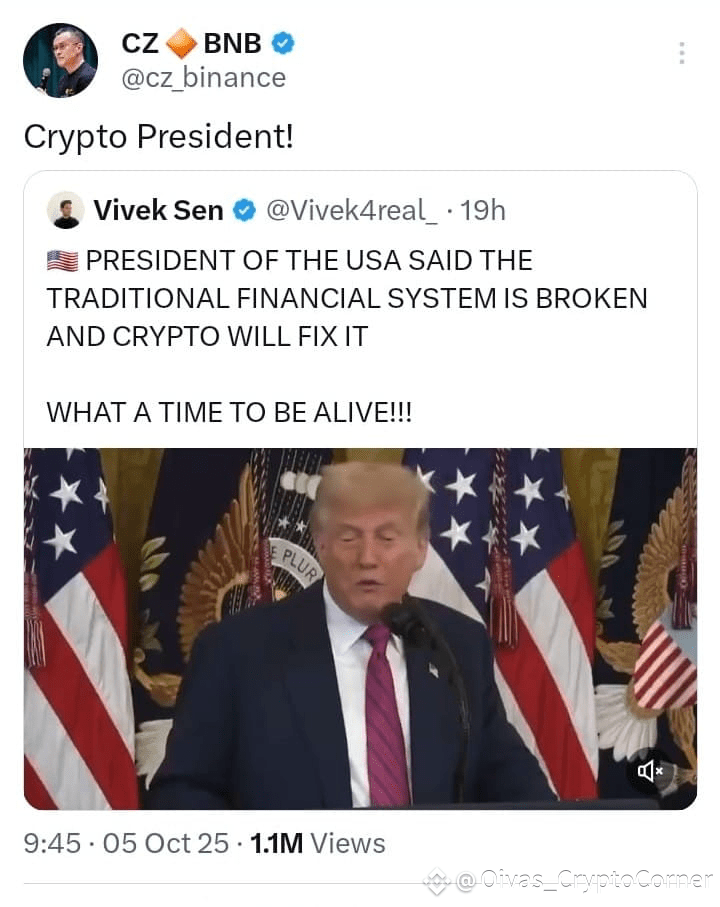Open the @Vivek4real_ handle
The height and width of the screenshot is (907, 720).
(x=352, y=211)
